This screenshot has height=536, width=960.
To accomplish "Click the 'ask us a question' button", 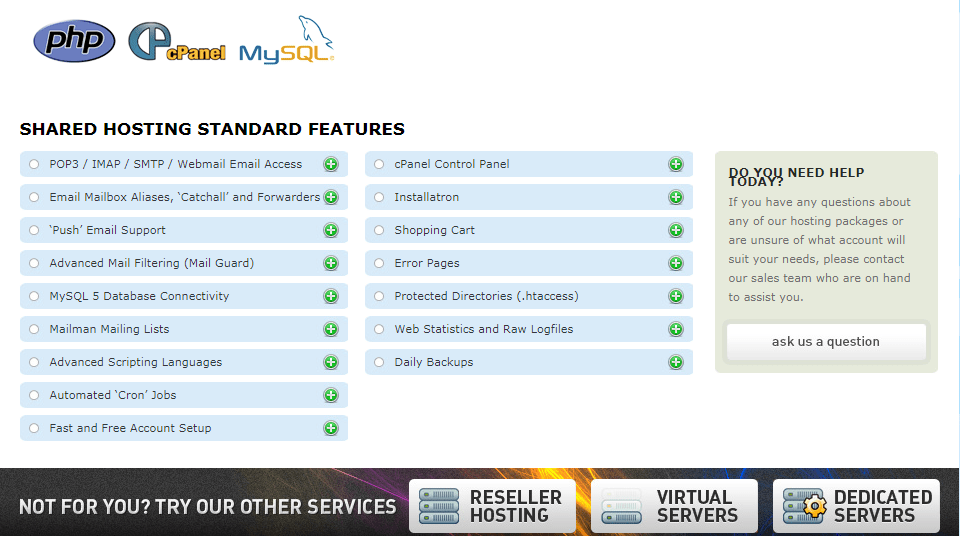I will click(826, 342).
